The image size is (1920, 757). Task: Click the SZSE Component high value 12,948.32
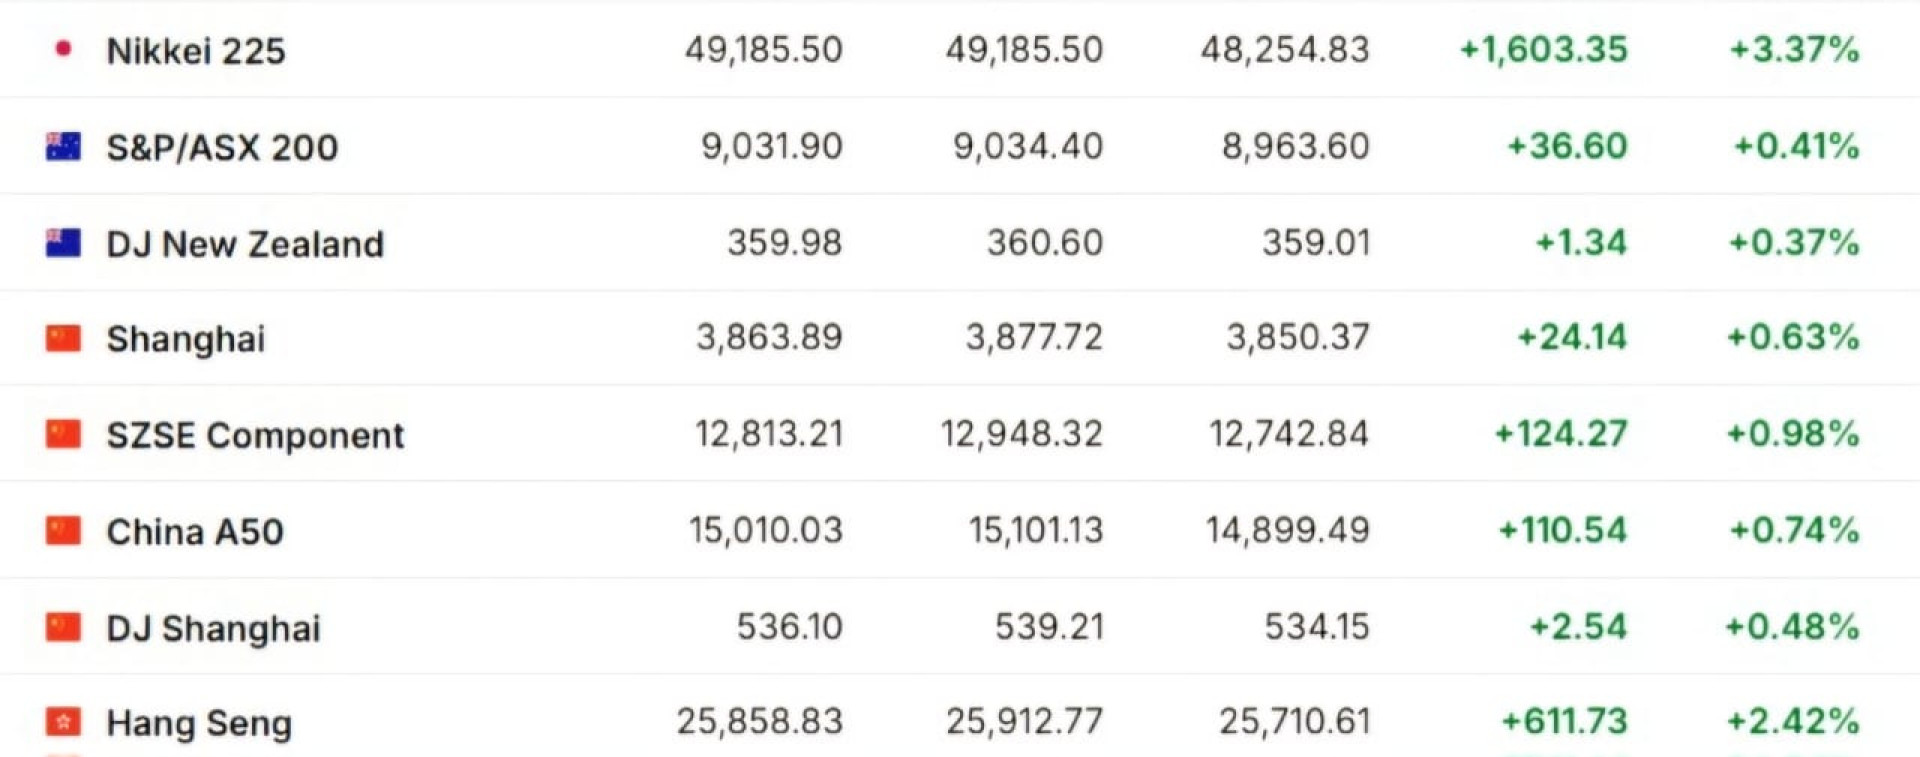coord(1021,434)
